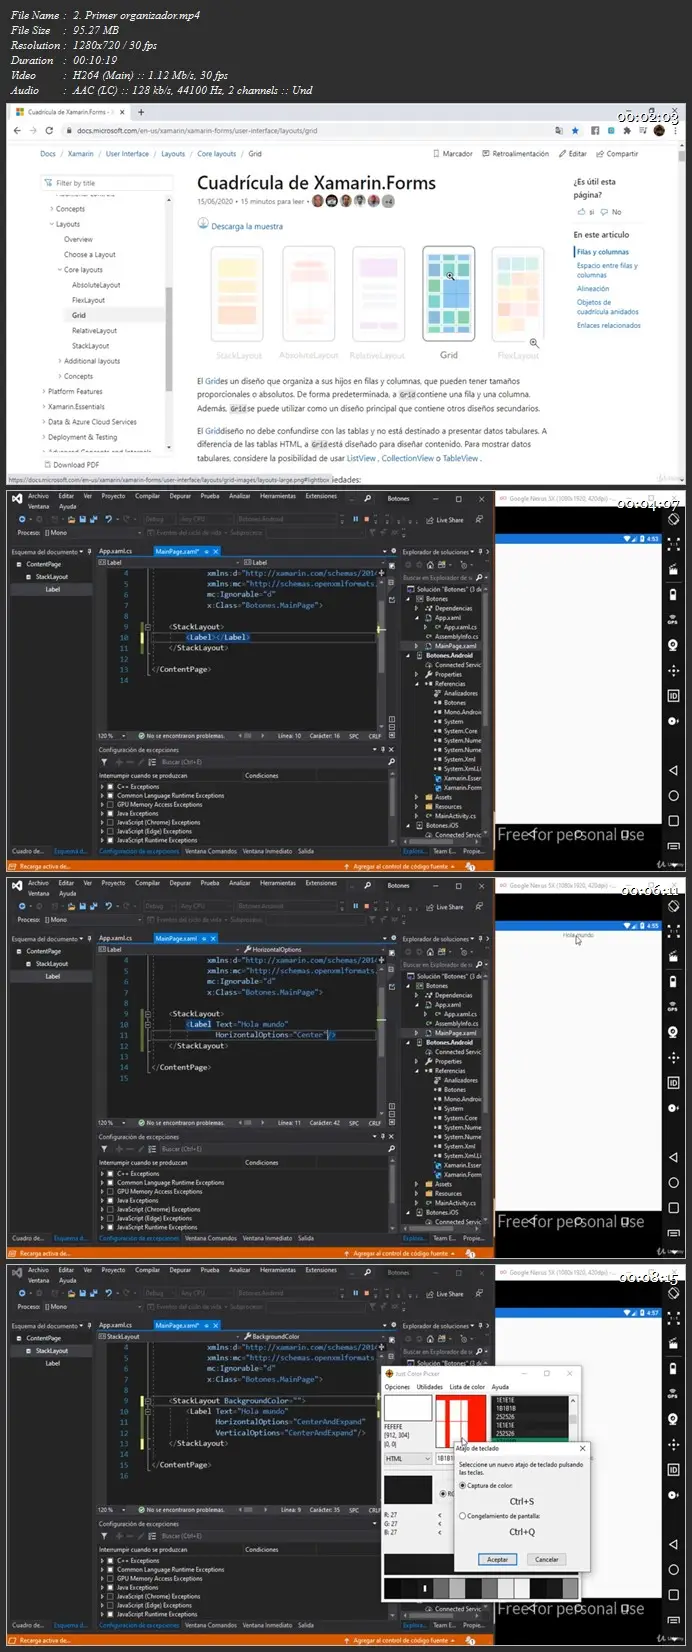In 00:08:15 frame, click emulator fullscreen corners icon
692x1652 pixels.
click(673, 1318)
